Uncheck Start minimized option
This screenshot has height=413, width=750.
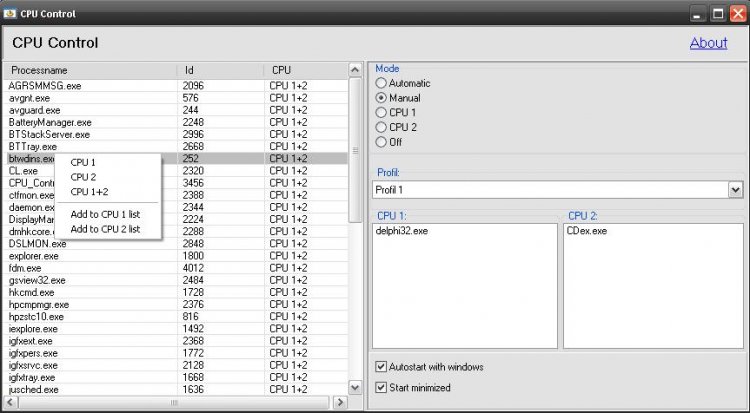[x=381, y=387]
